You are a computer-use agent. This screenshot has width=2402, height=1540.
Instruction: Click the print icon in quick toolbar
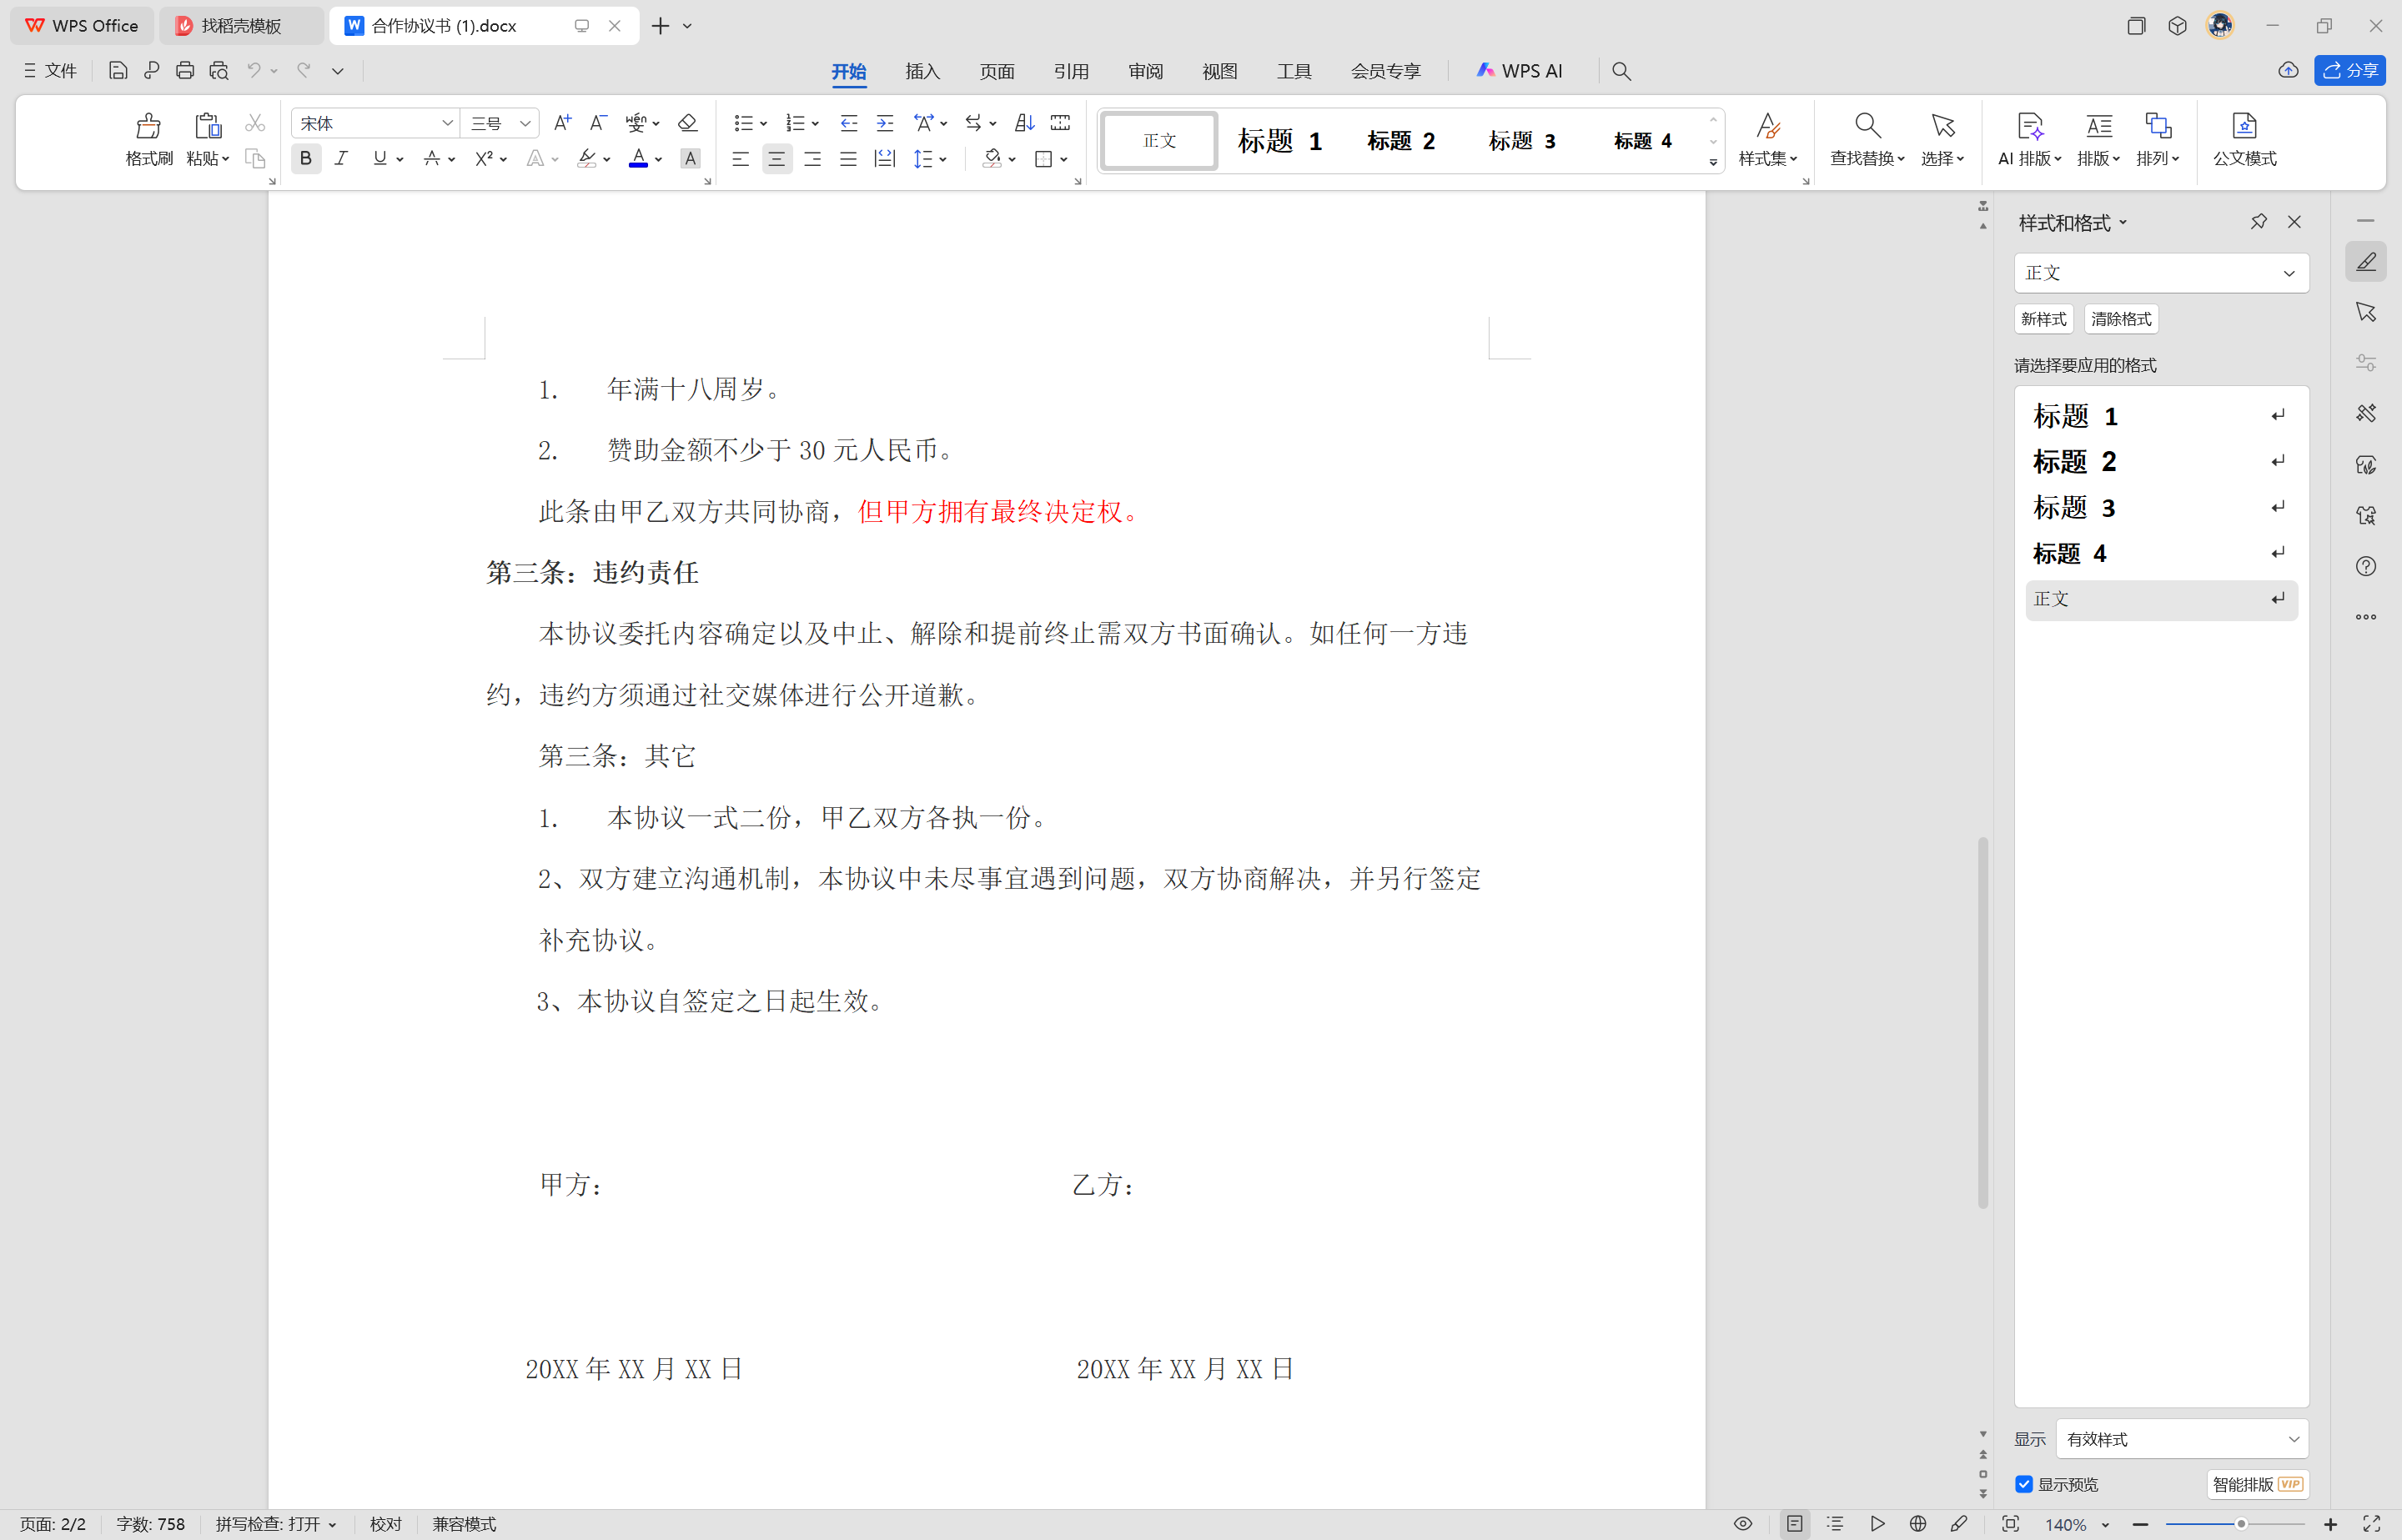(185, 71)
